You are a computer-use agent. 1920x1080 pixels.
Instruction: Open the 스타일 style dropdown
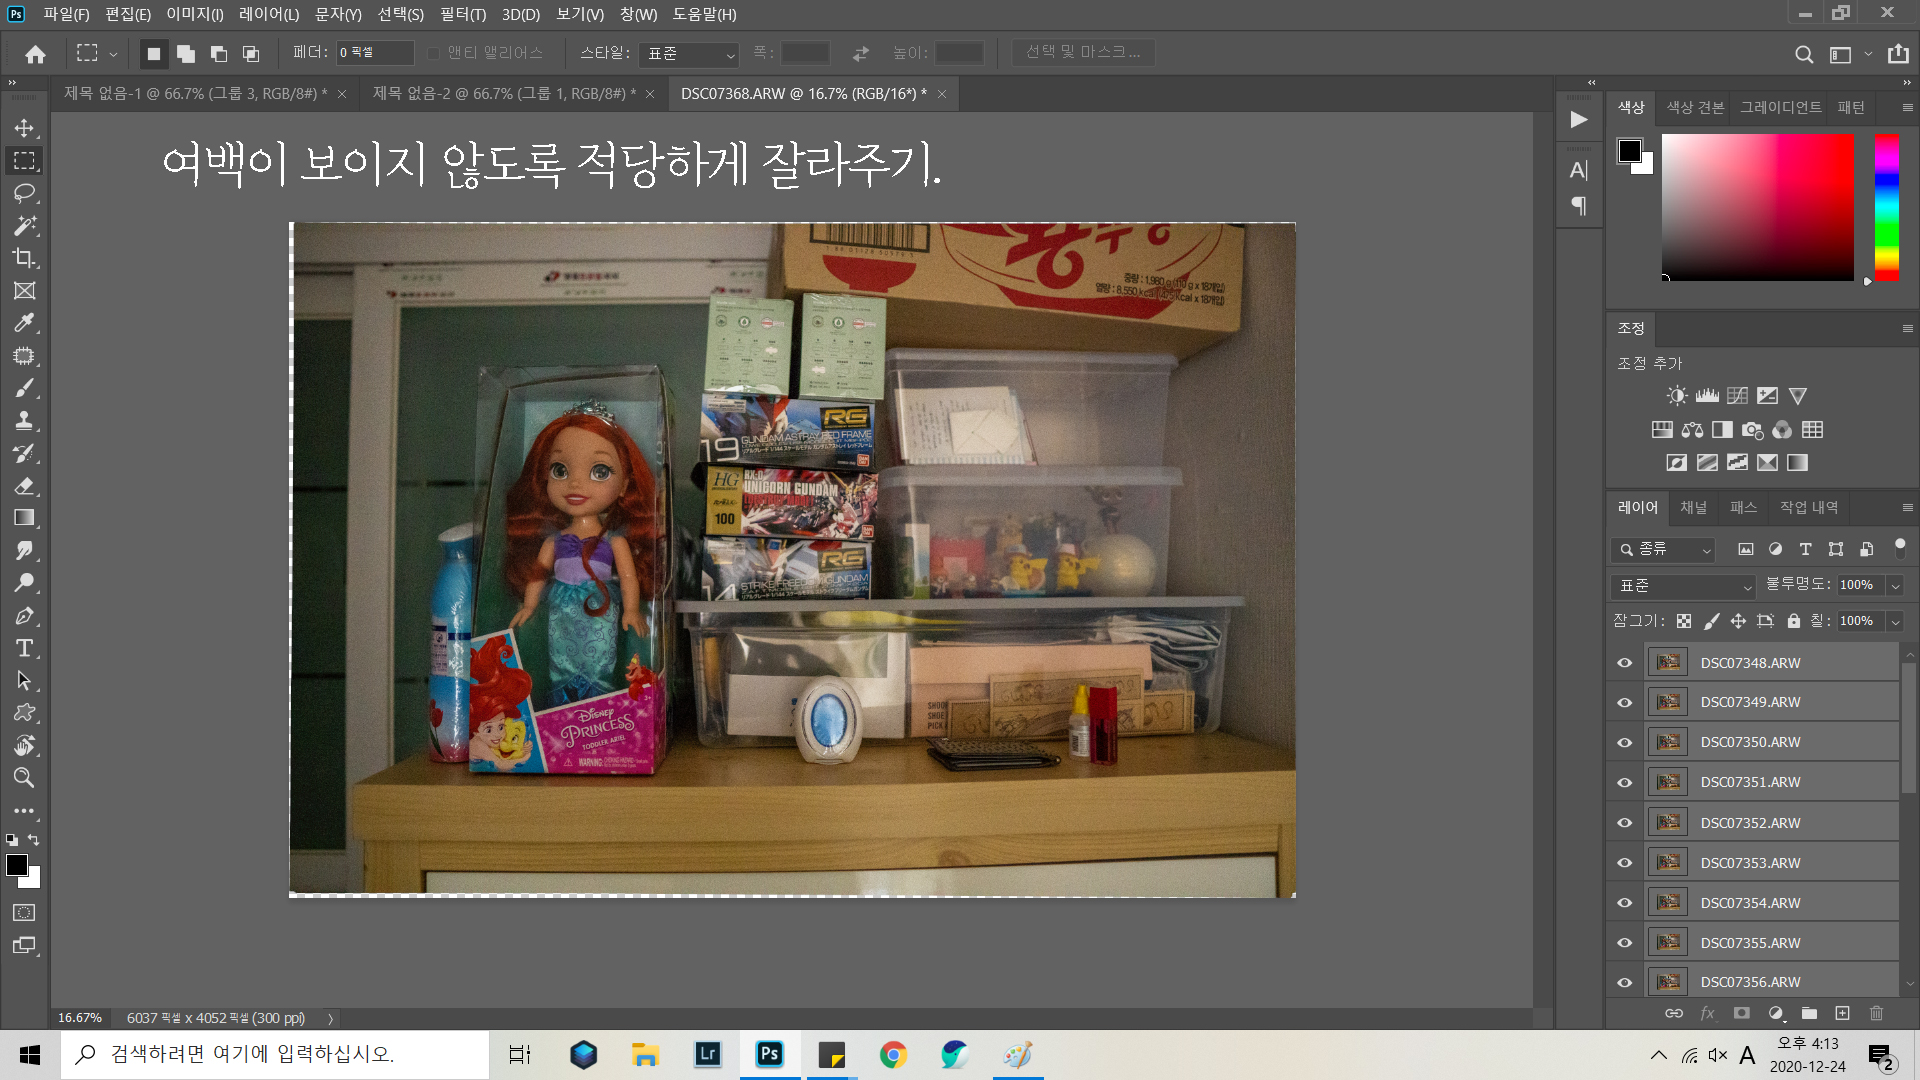tap(689, 54)
